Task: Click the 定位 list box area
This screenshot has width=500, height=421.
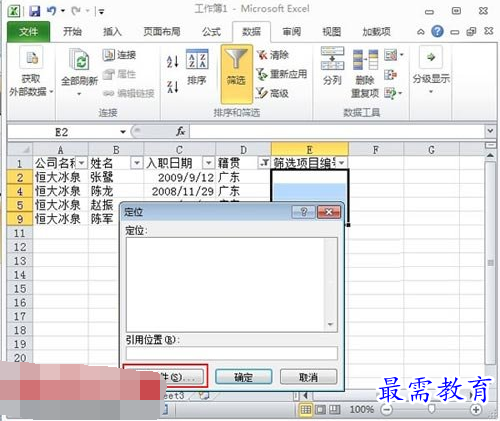Action: tap(232, 284)
